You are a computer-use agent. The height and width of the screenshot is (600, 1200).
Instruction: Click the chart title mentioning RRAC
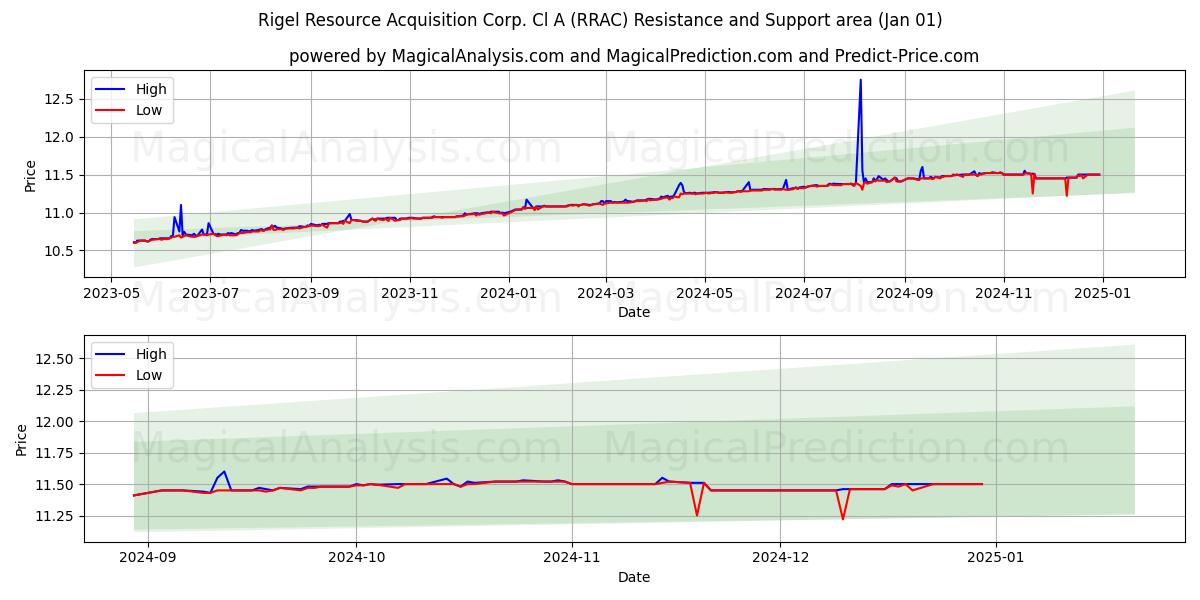click(x=600, y=20)
